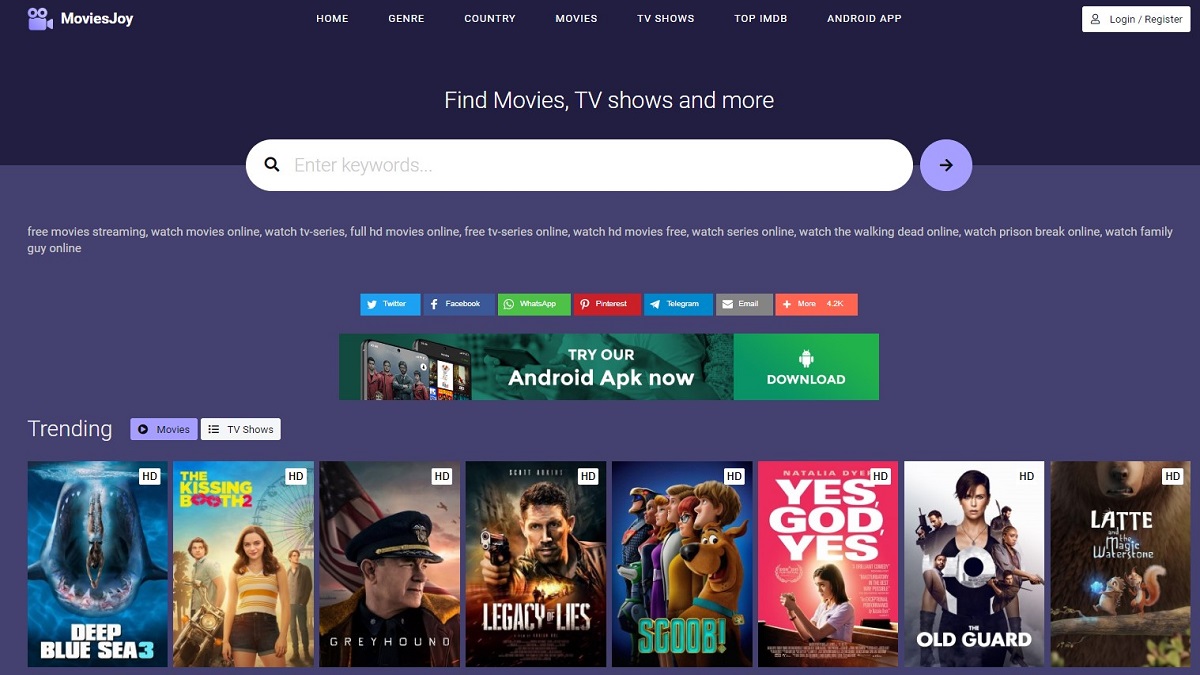
Task: Click HD badge on Deep Blue Sea 3
Action: (x=150, y=476)
